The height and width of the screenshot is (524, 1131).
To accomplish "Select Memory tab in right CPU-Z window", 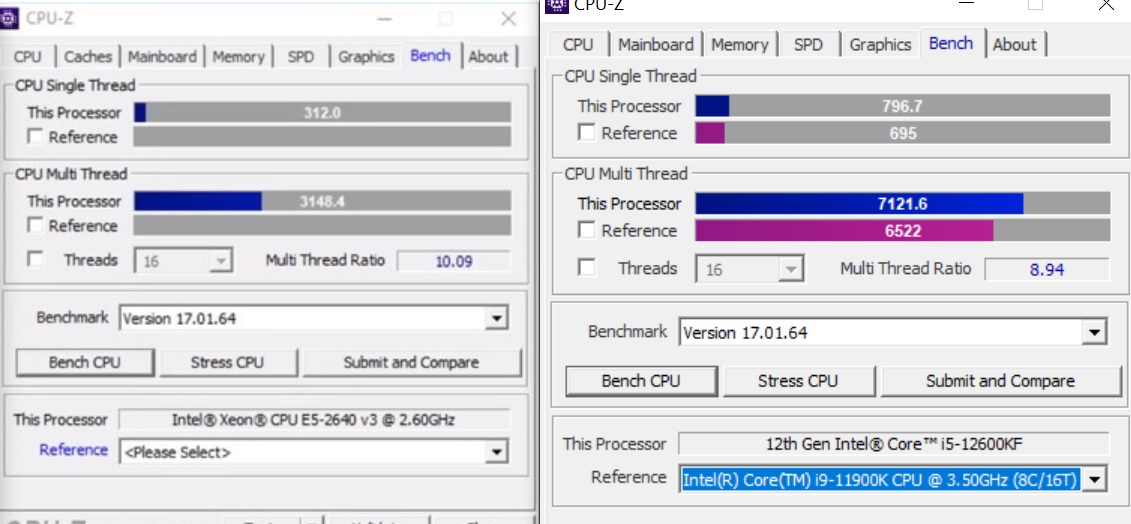I will tap(740, 44).
